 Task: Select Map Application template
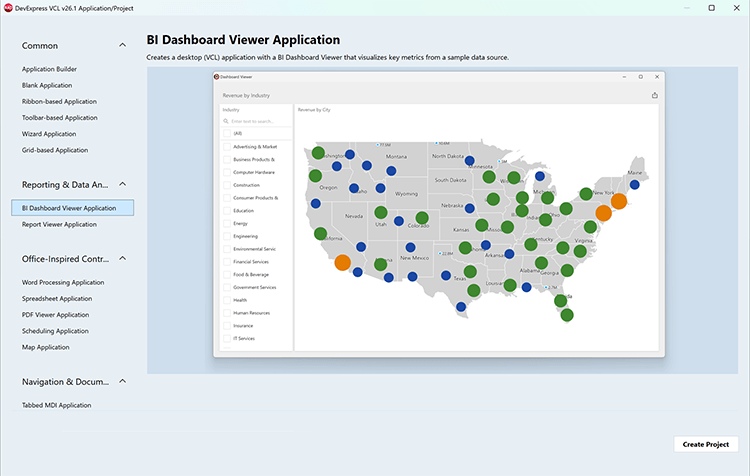click(45, 347)
